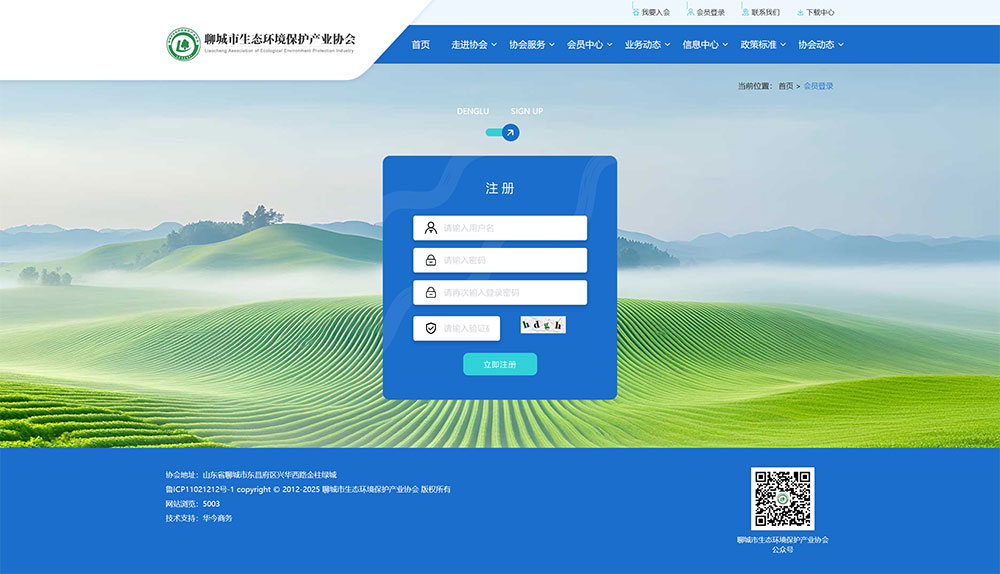
Task: Click the user icon in username field
Action: pyautogui.click(x=430, y=228)
